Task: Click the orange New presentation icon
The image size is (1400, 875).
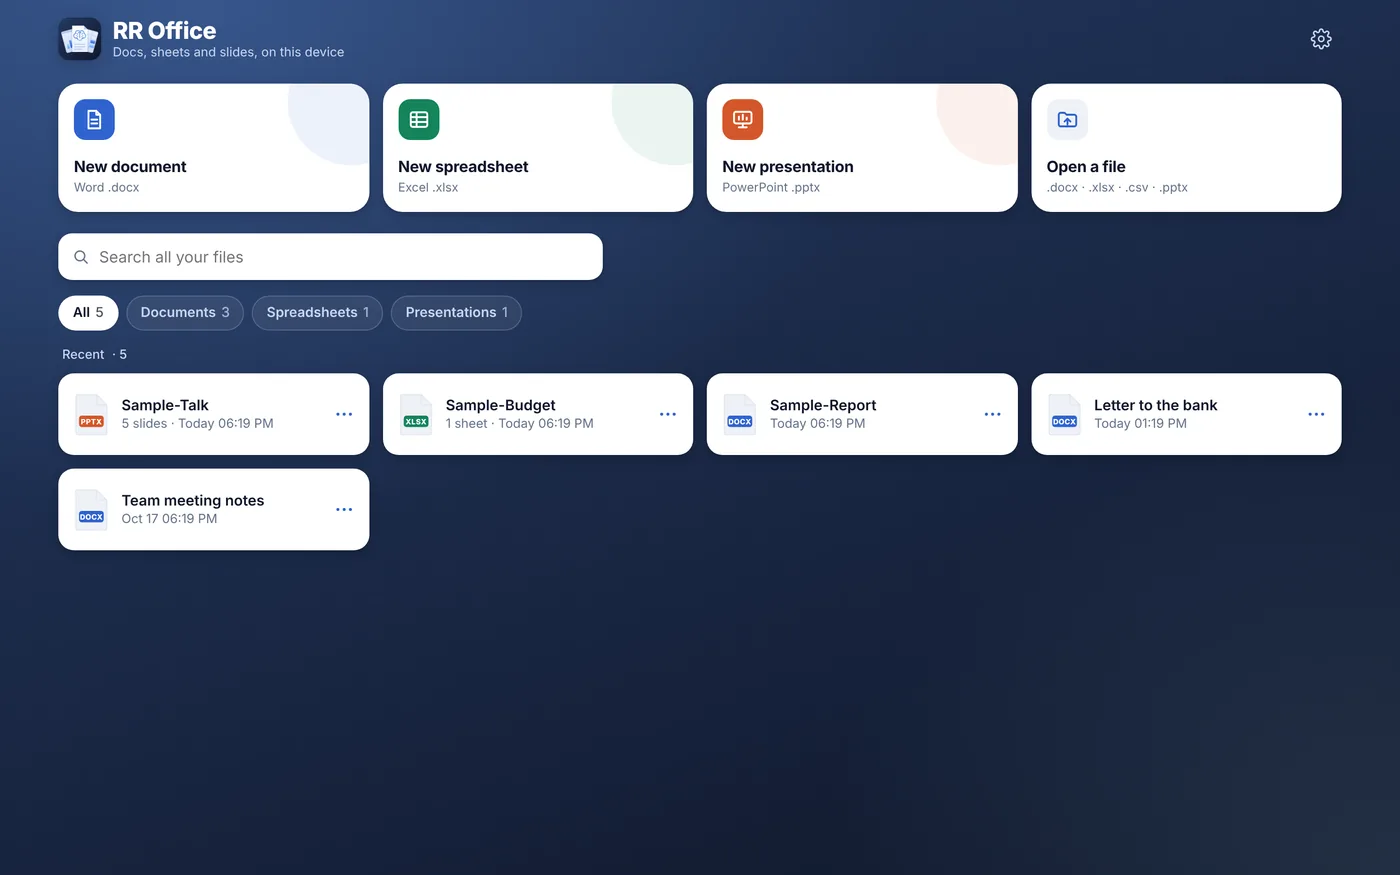Action: pyautogui.click(x=743, y=120)
